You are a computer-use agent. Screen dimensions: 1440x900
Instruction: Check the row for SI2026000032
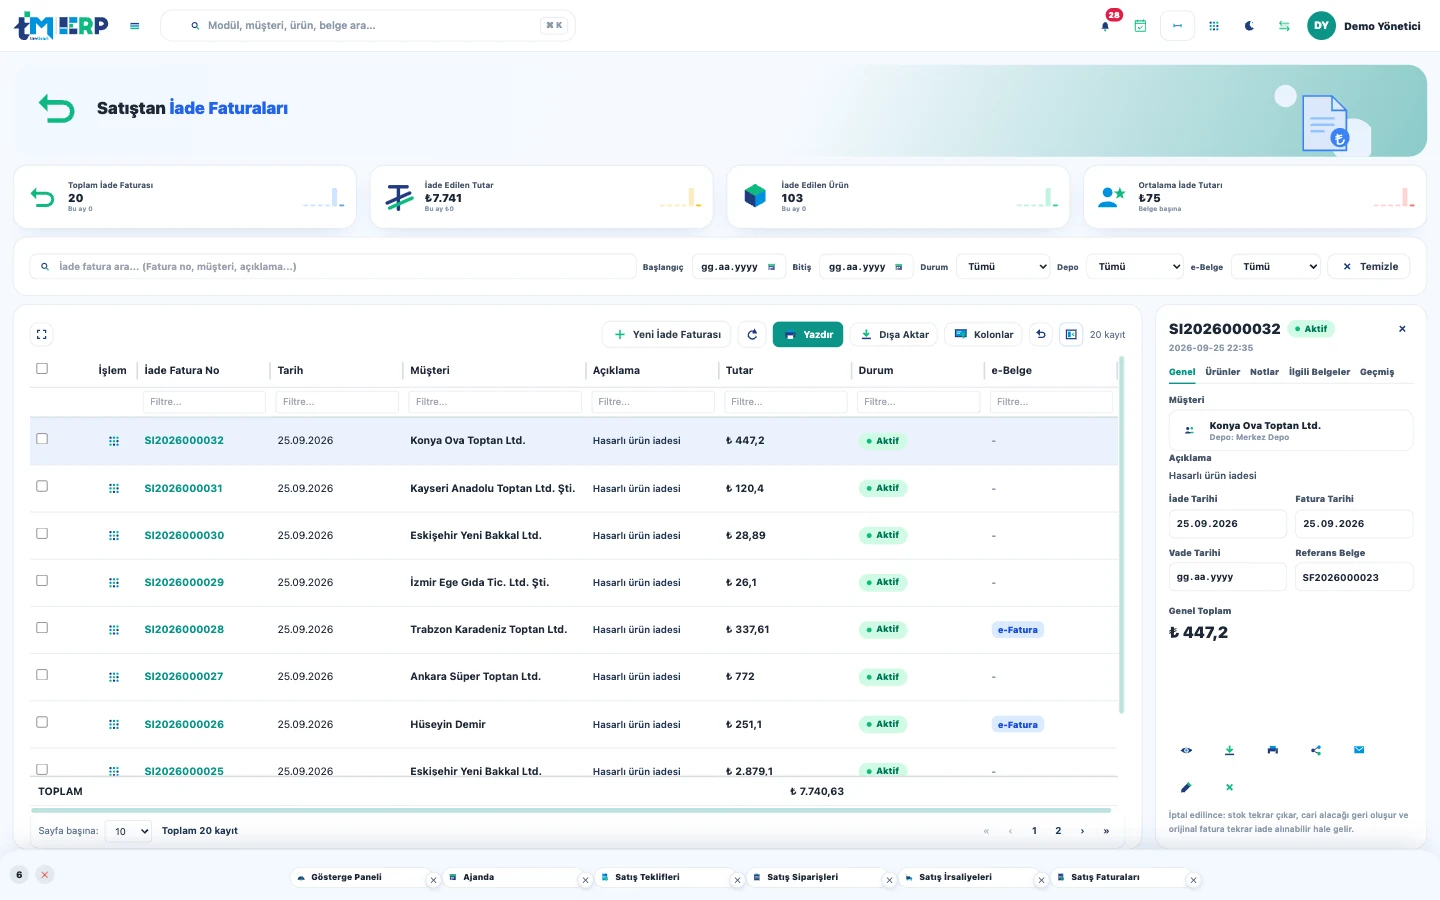click(x=42, y=439)
